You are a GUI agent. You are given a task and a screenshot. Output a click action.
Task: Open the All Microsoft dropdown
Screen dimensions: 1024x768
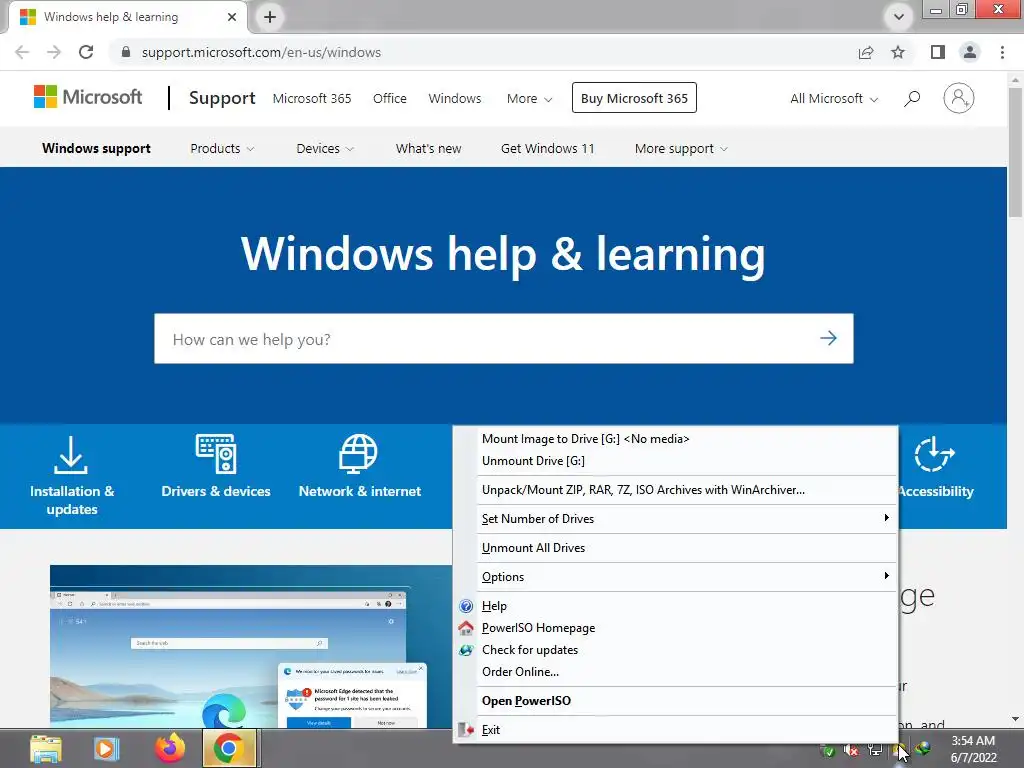coord(834,99)
